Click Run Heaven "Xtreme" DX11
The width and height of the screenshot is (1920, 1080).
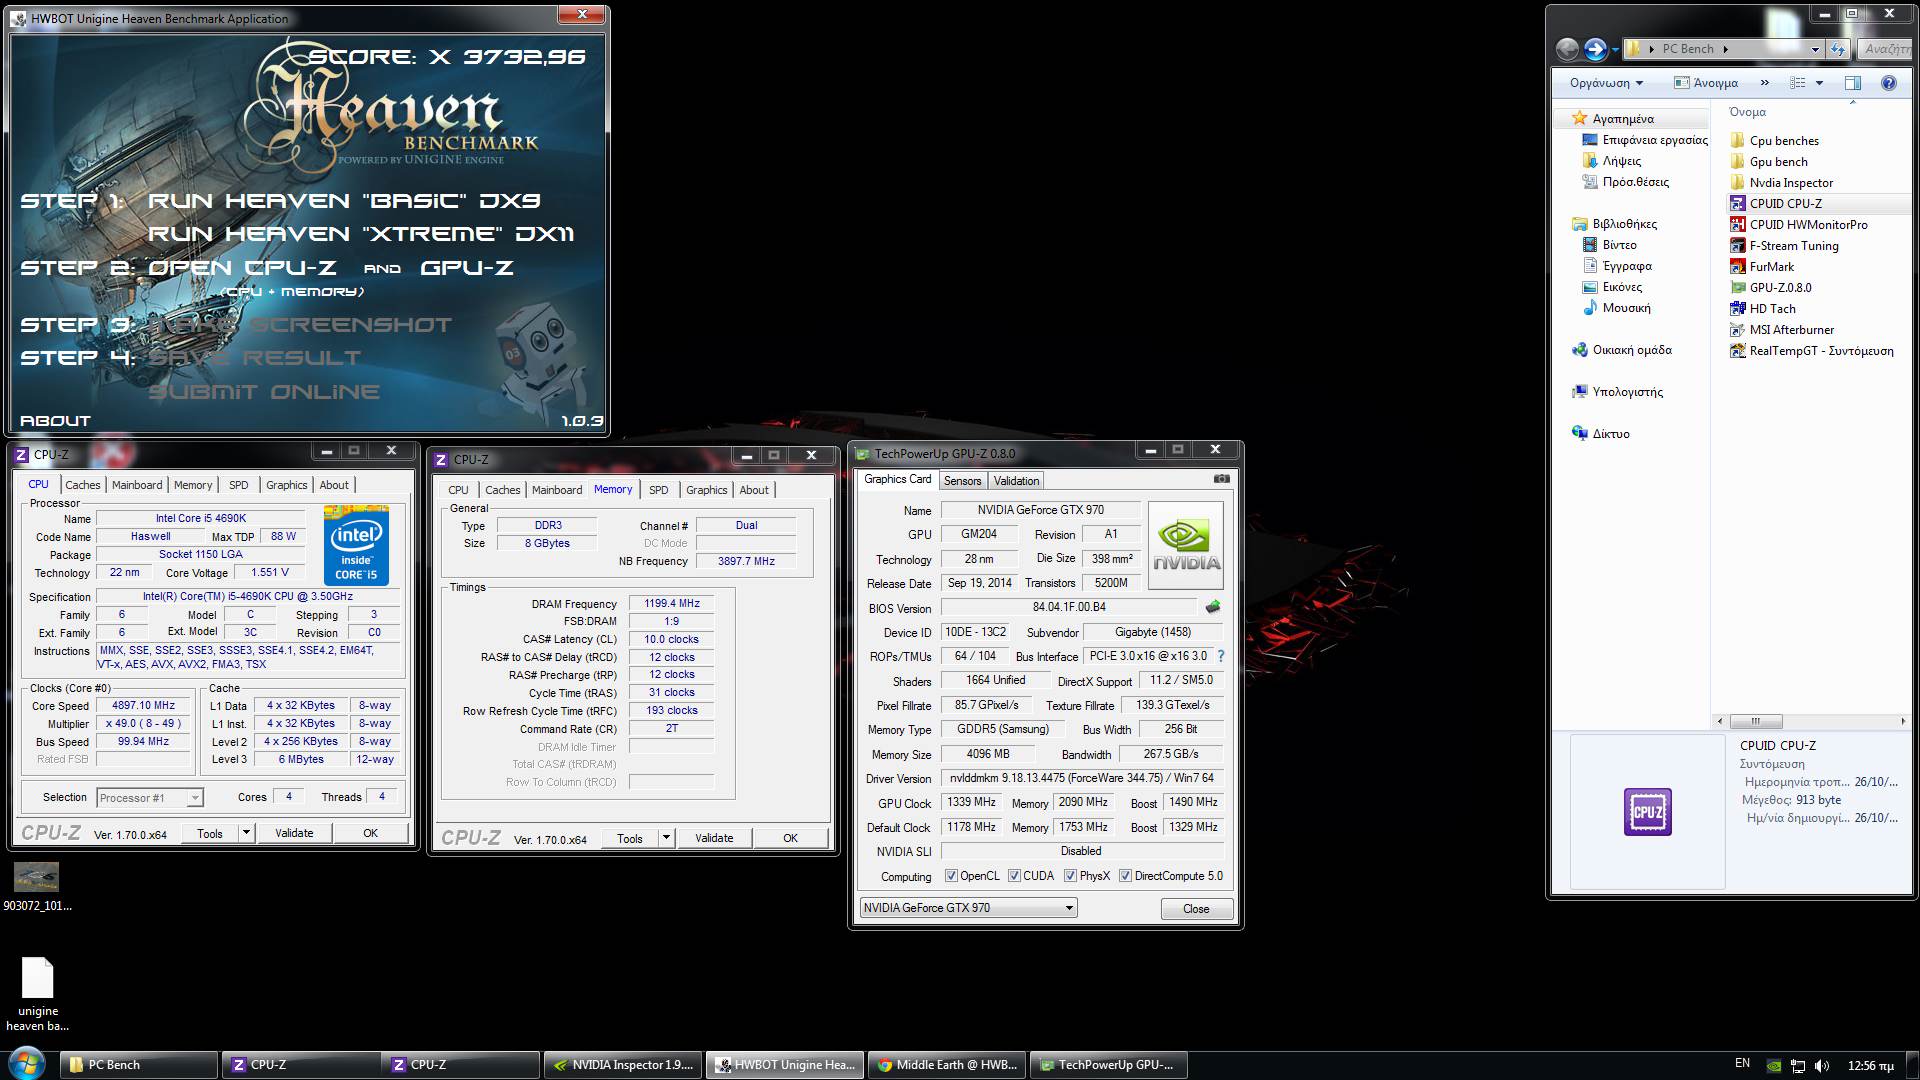coord(361,234)
